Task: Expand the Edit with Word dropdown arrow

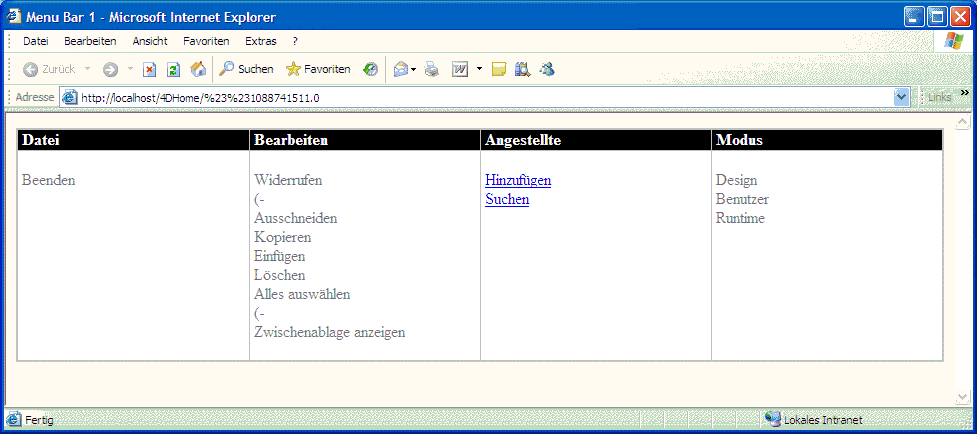Action: coord(479,69)
